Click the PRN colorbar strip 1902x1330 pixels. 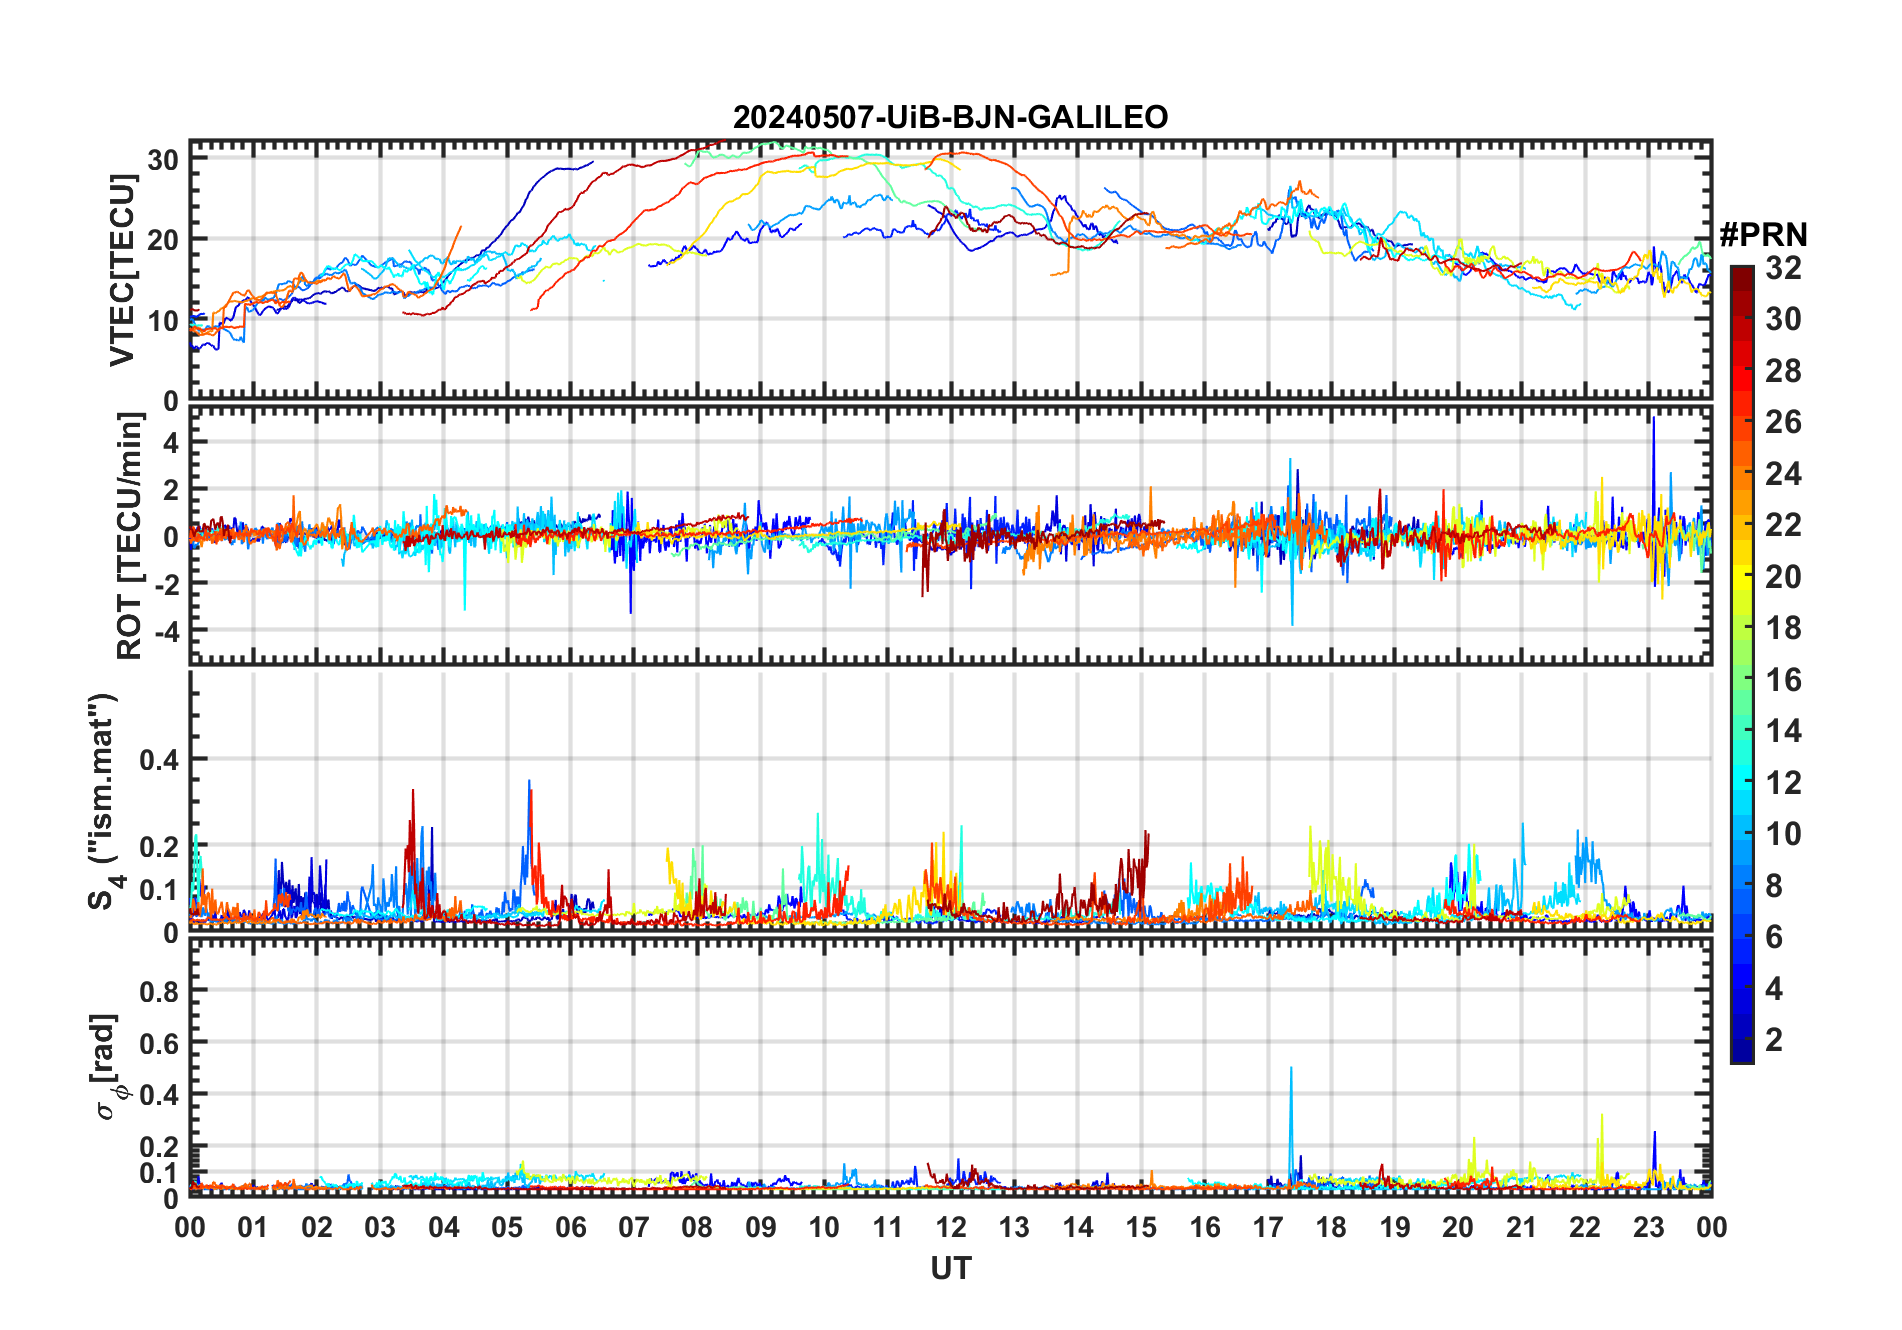[x=1741, y=664]
